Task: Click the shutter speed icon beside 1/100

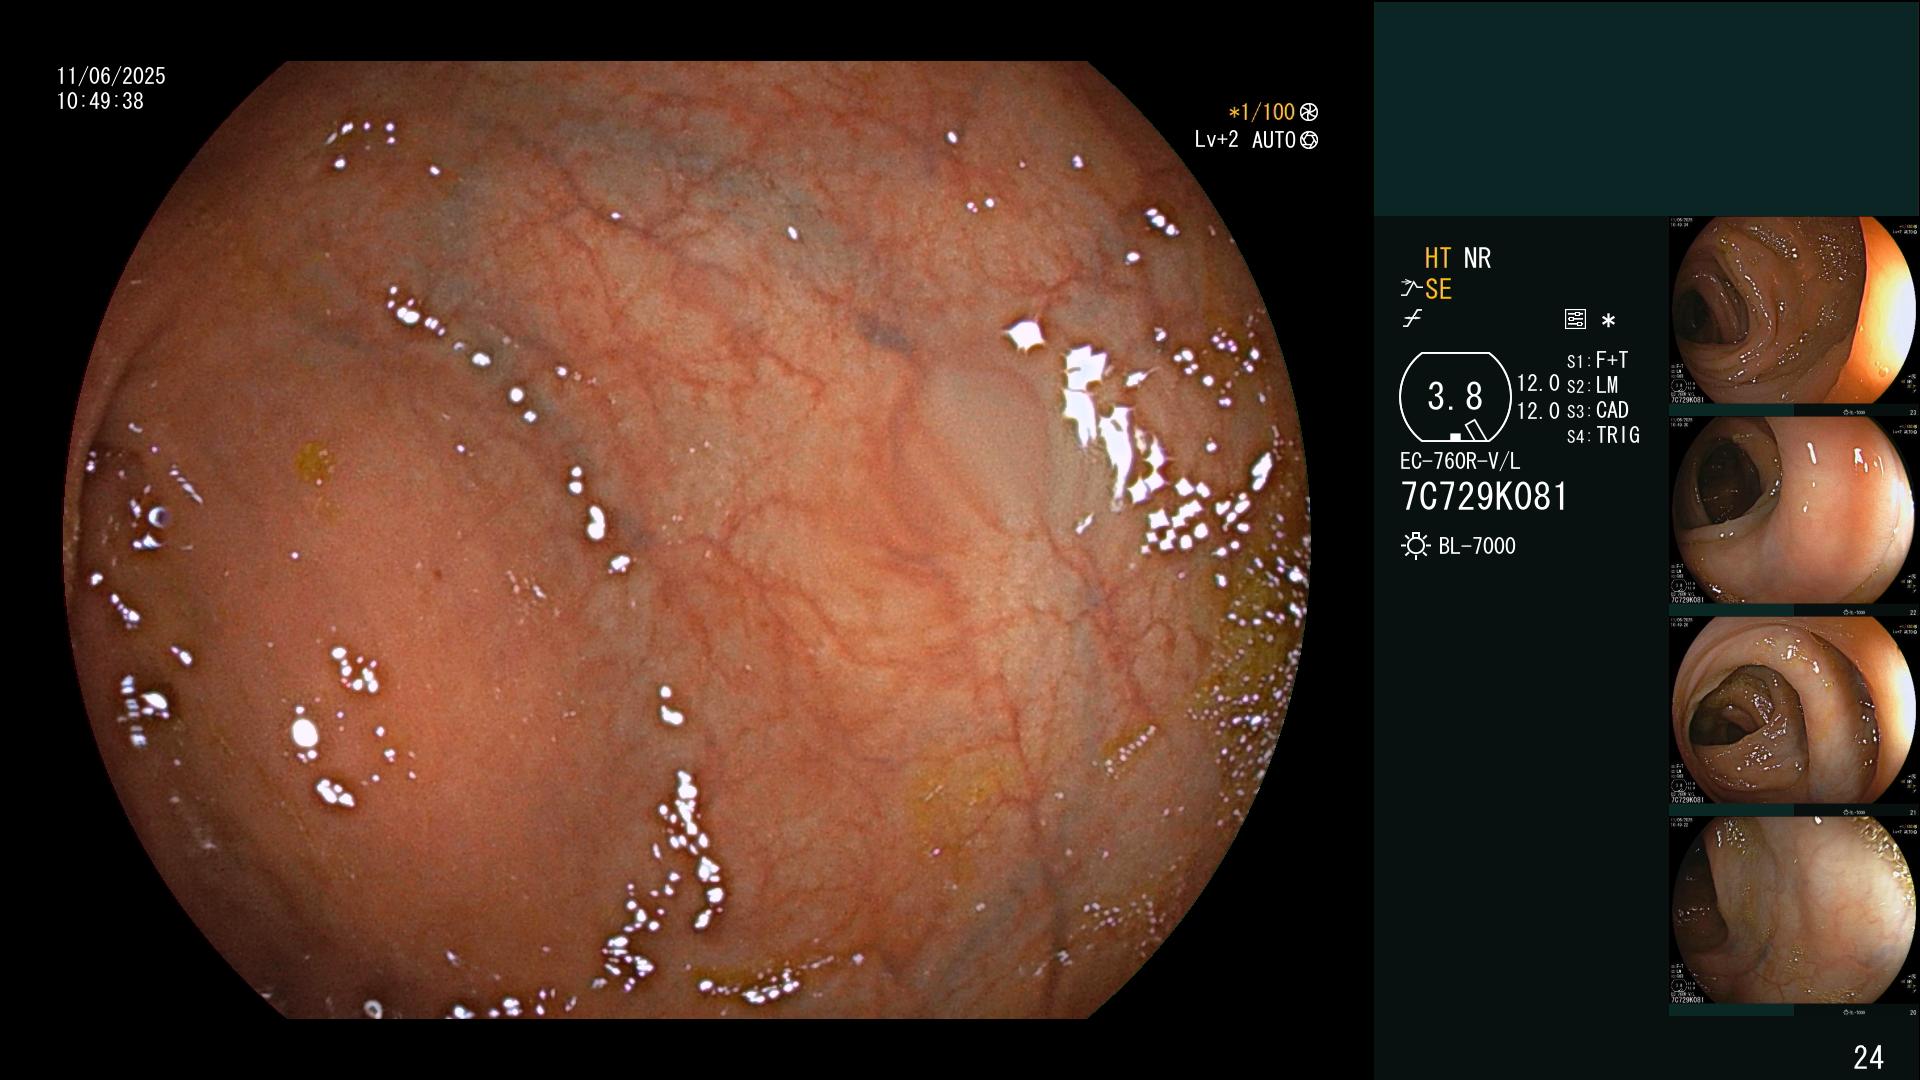Action: click(x=1309, y=113)
